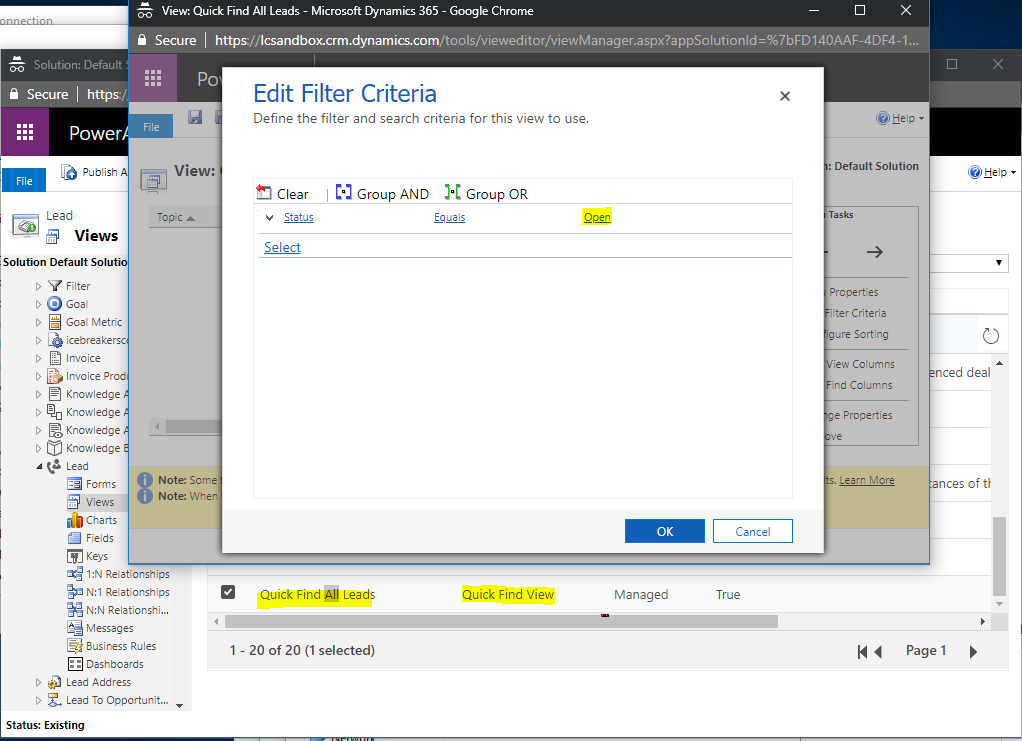The height and width of the screenshot is (741, 1022).
Task: Click the address bar of the view editor window
Action: coord(566,40)
